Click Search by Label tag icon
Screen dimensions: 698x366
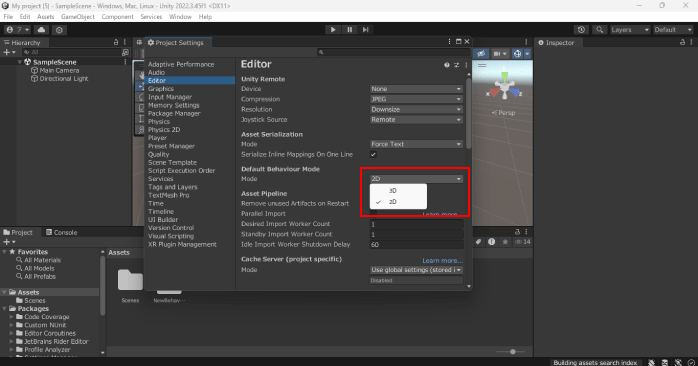click(478, 242)
